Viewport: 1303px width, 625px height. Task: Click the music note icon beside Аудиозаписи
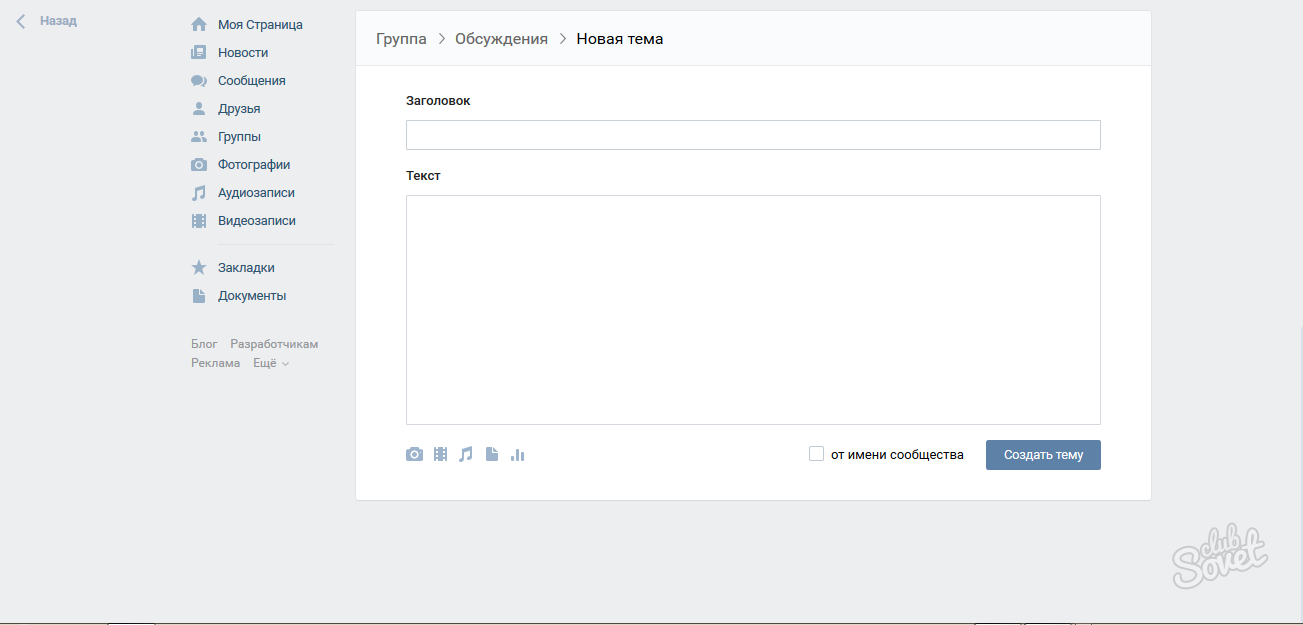(199, 193)
